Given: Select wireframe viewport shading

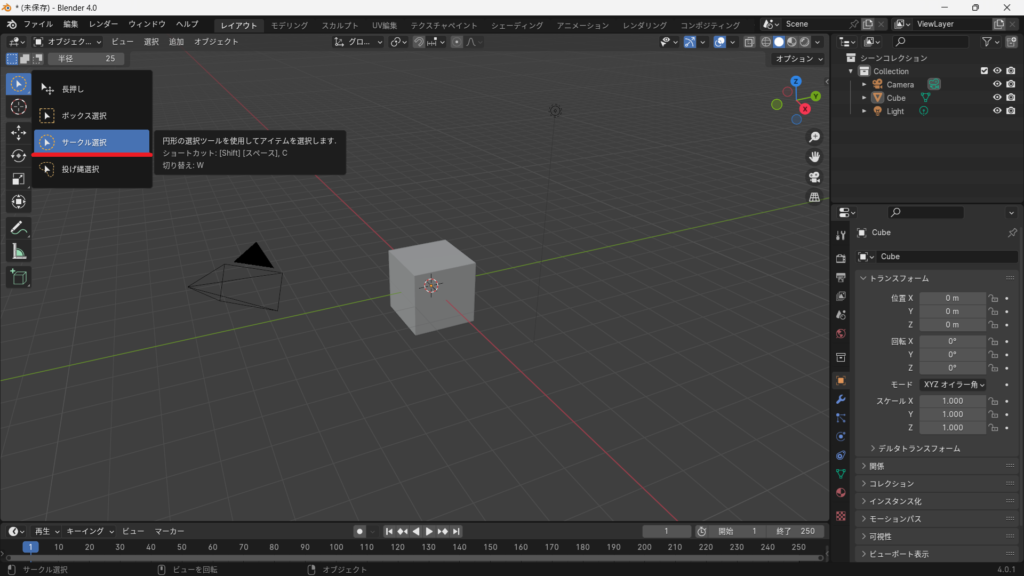Looking at the screenshot, I should 766,42.
